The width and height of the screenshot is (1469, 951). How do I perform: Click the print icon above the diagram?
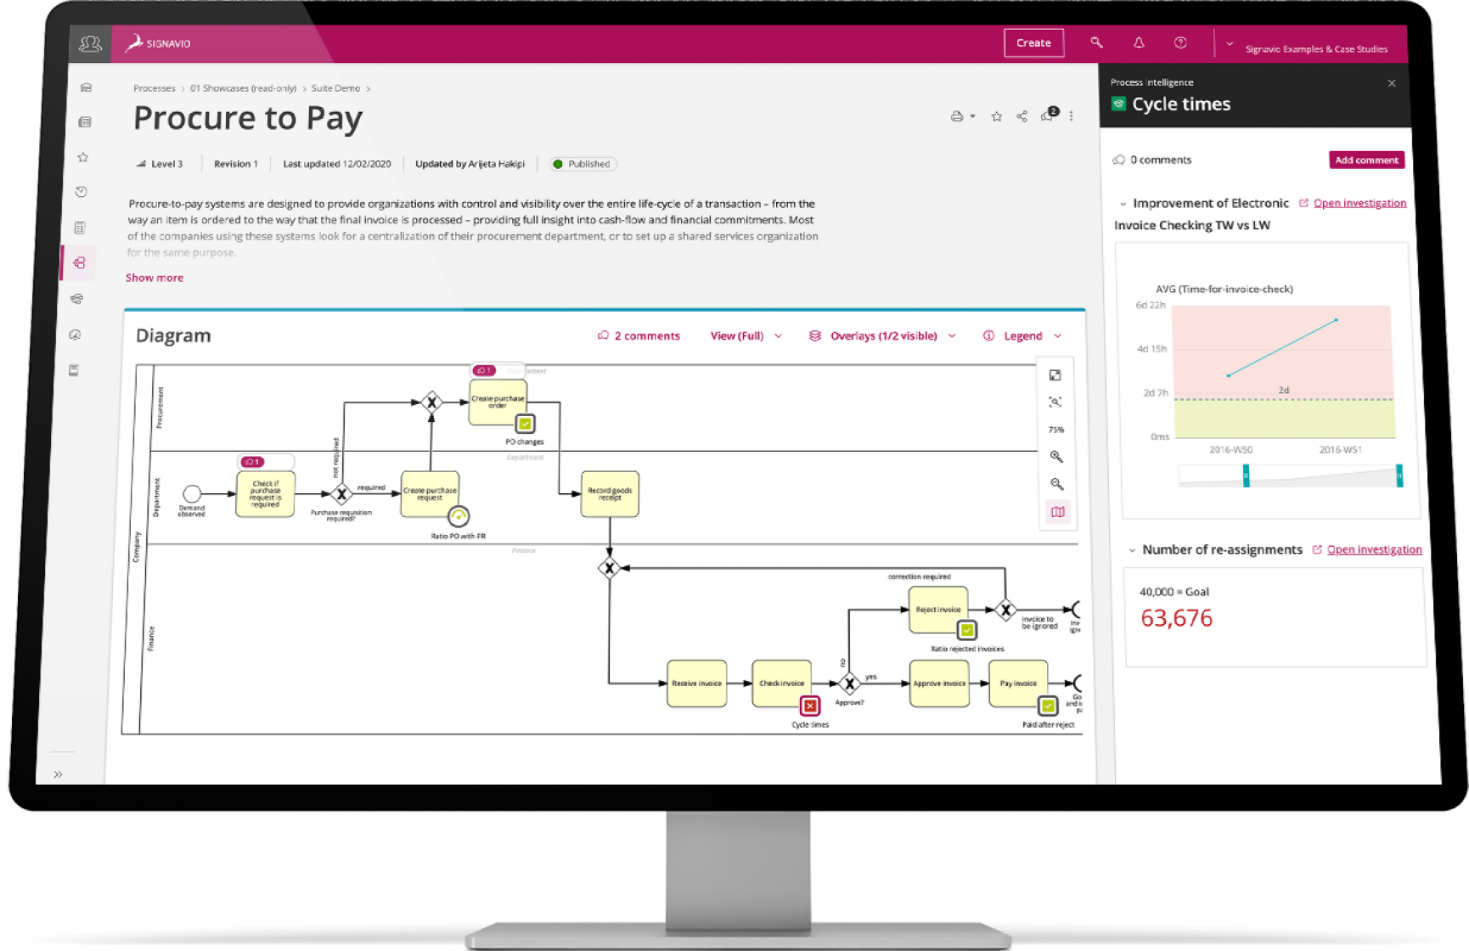[956, 116]
